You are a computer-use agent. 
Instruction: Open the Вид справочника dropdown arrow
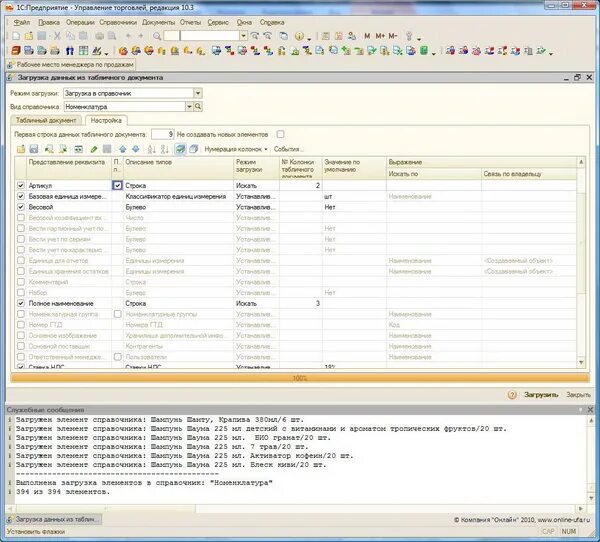pyautogui.click(x=189, y=106)
